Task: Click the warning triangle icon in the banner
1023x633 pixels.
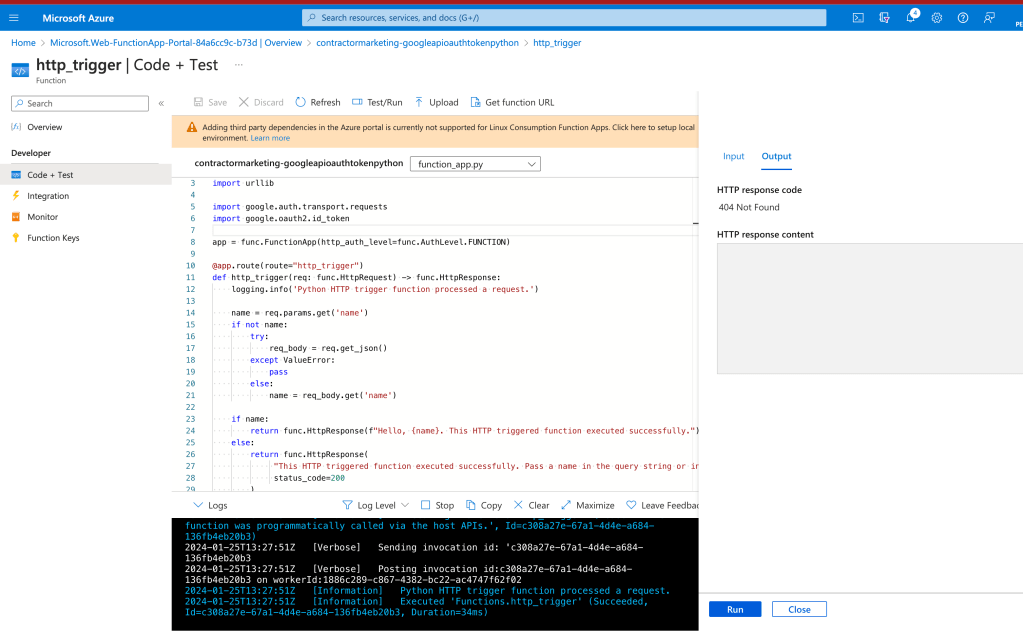Action: coord(192,128)
